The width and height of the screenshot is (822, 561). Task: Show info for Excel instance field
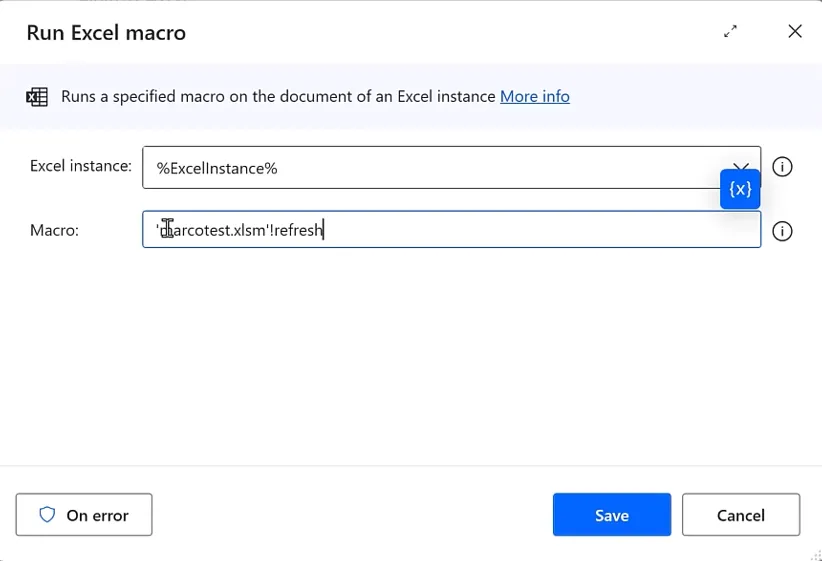click(782, 167)
